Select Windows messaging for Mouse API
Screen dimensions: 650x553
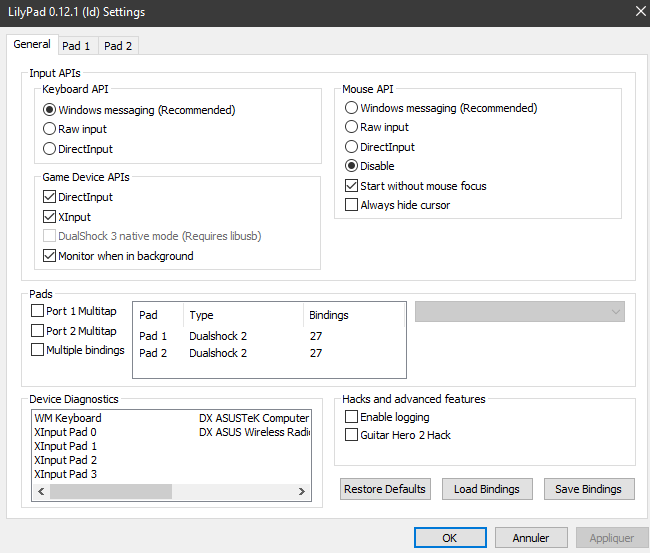(351, 108)
